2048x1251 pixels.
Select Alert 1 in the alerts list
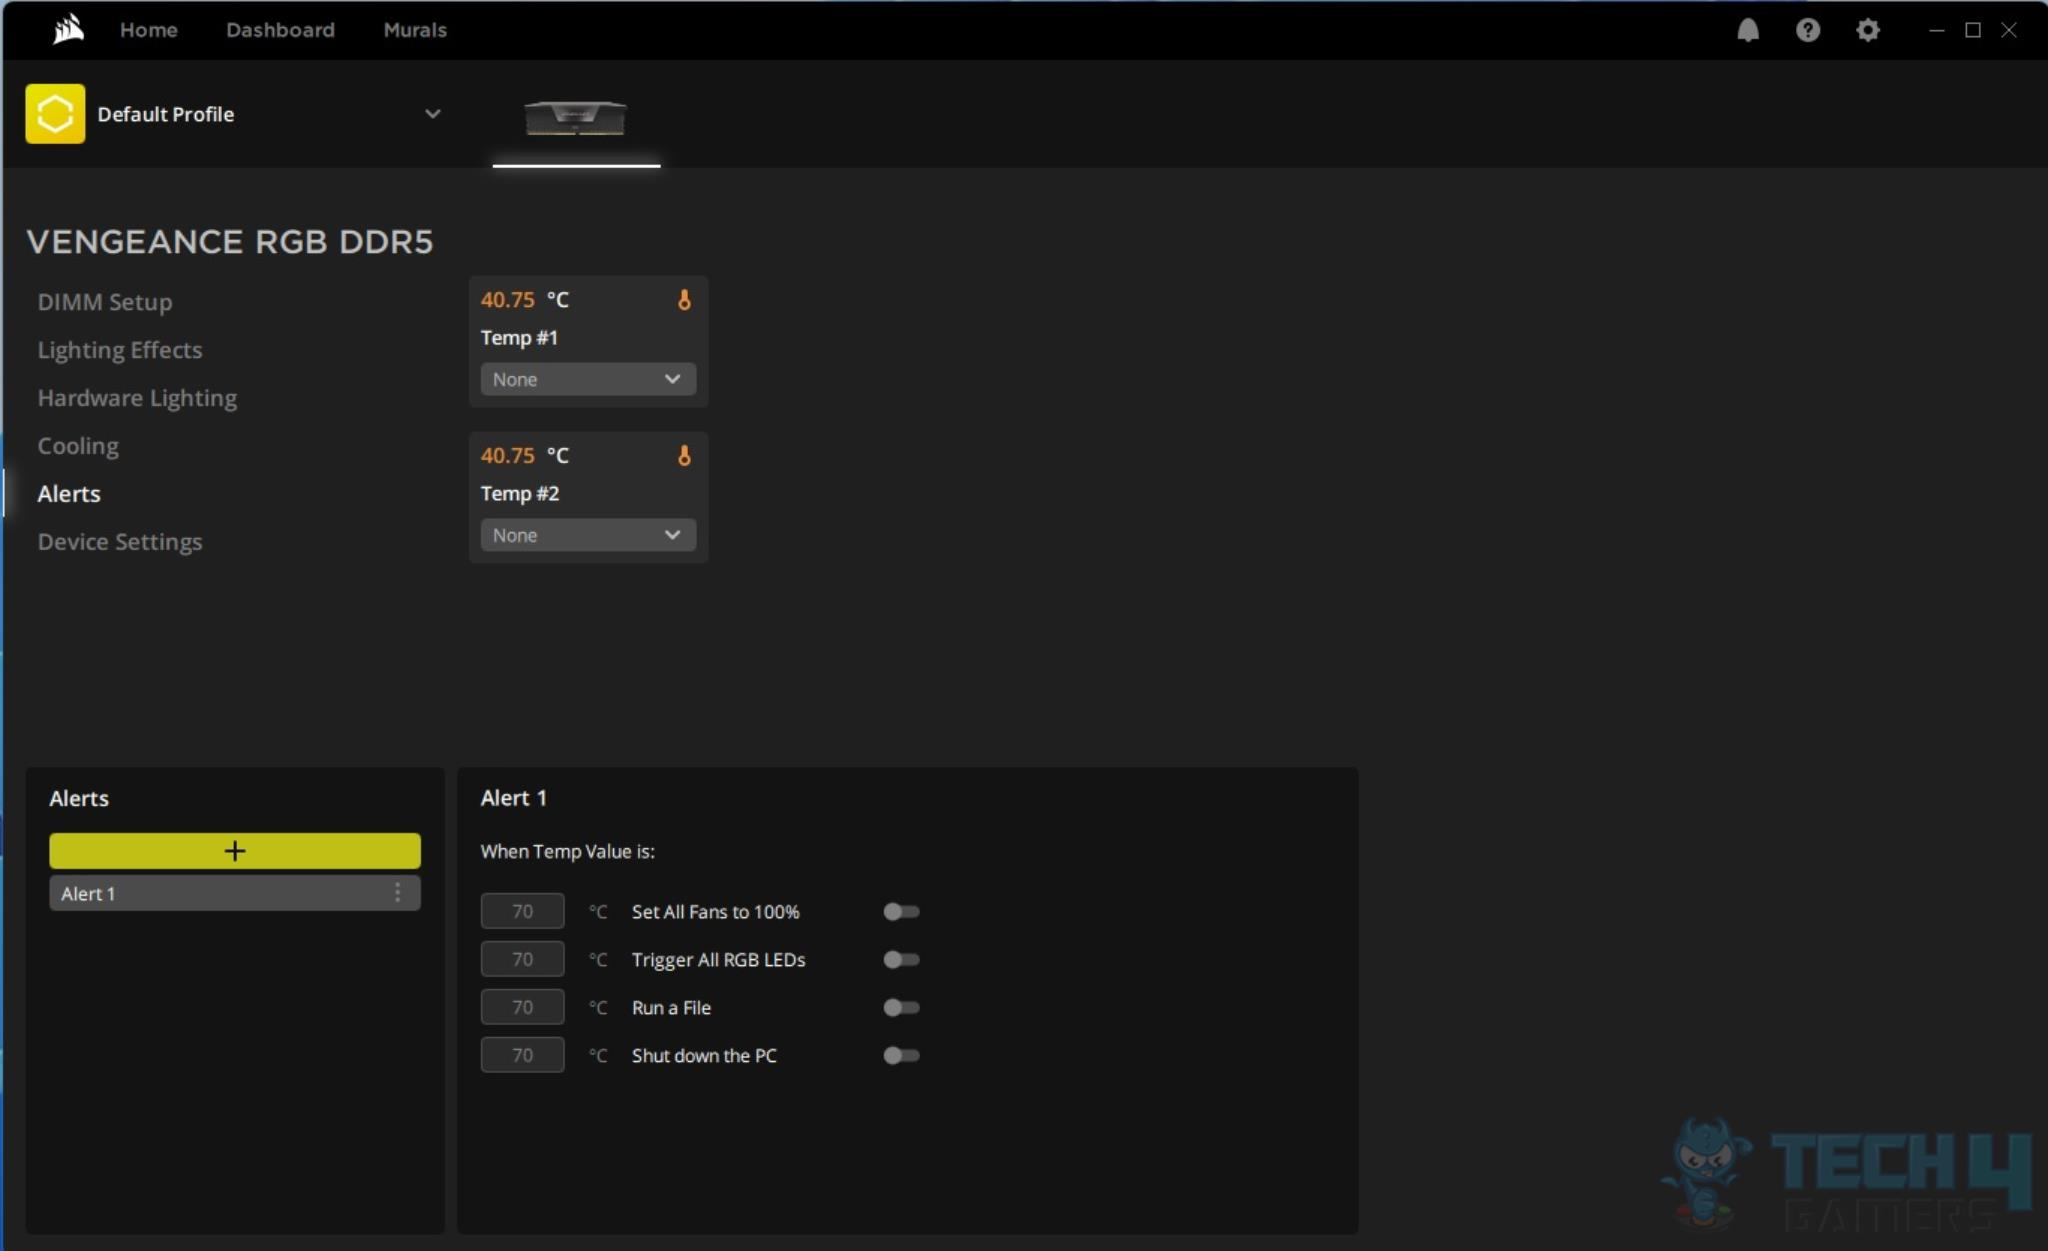click(235, 894)
